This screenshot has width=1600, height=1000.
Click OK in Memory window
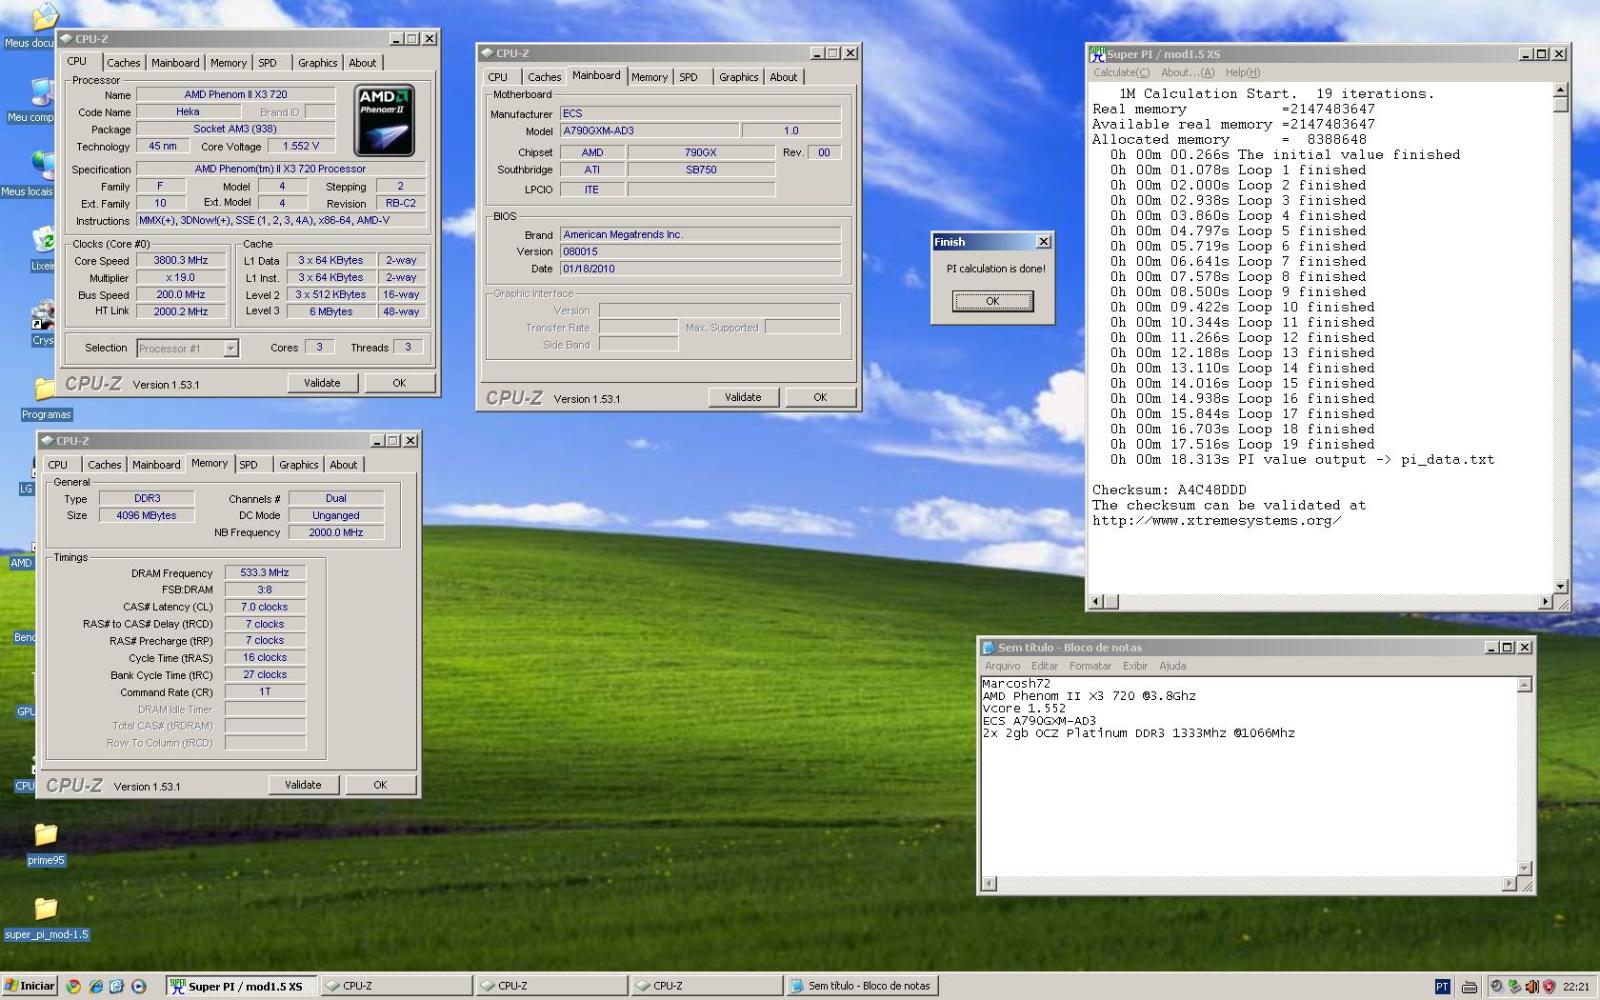click(x=380, y=785)
